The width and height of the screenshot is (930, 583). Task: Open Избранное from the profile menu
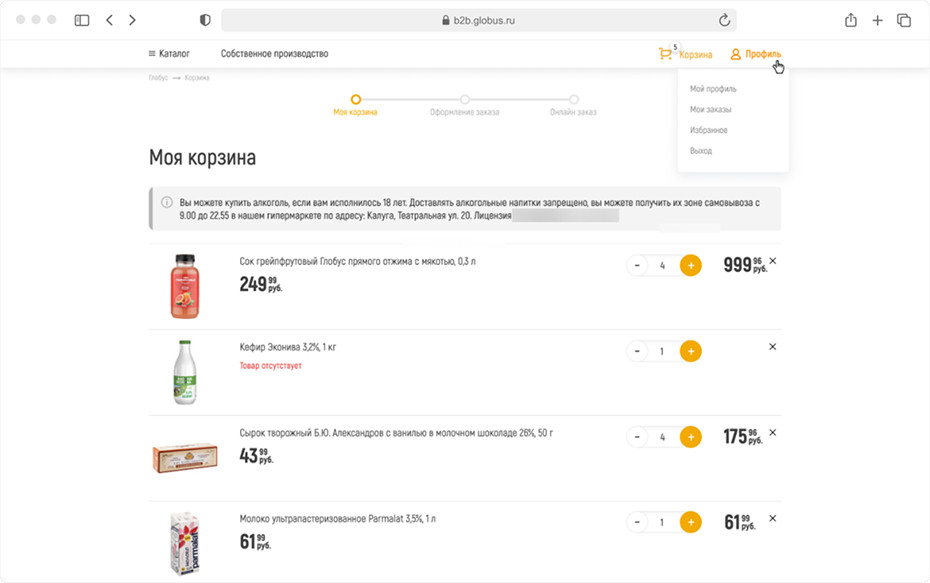709,130
